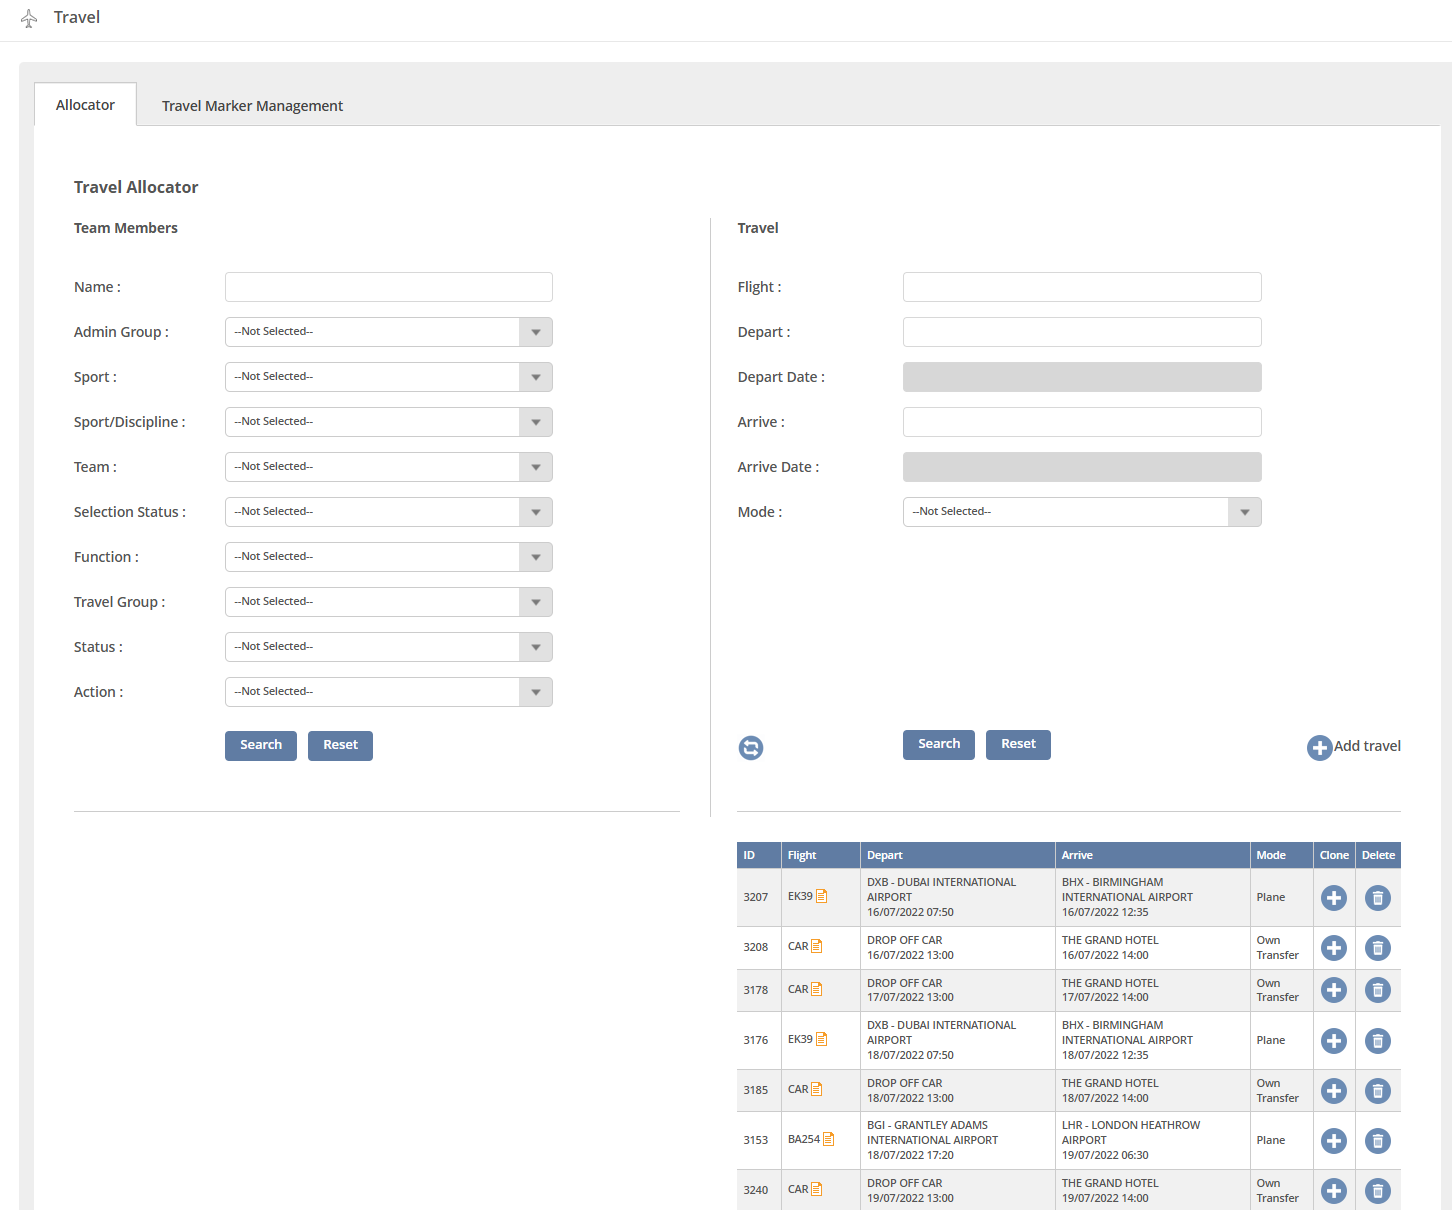1452x1210 pixels.
Task: Open document icon for flight EK39 row 3207
Action: click(822, 897)
